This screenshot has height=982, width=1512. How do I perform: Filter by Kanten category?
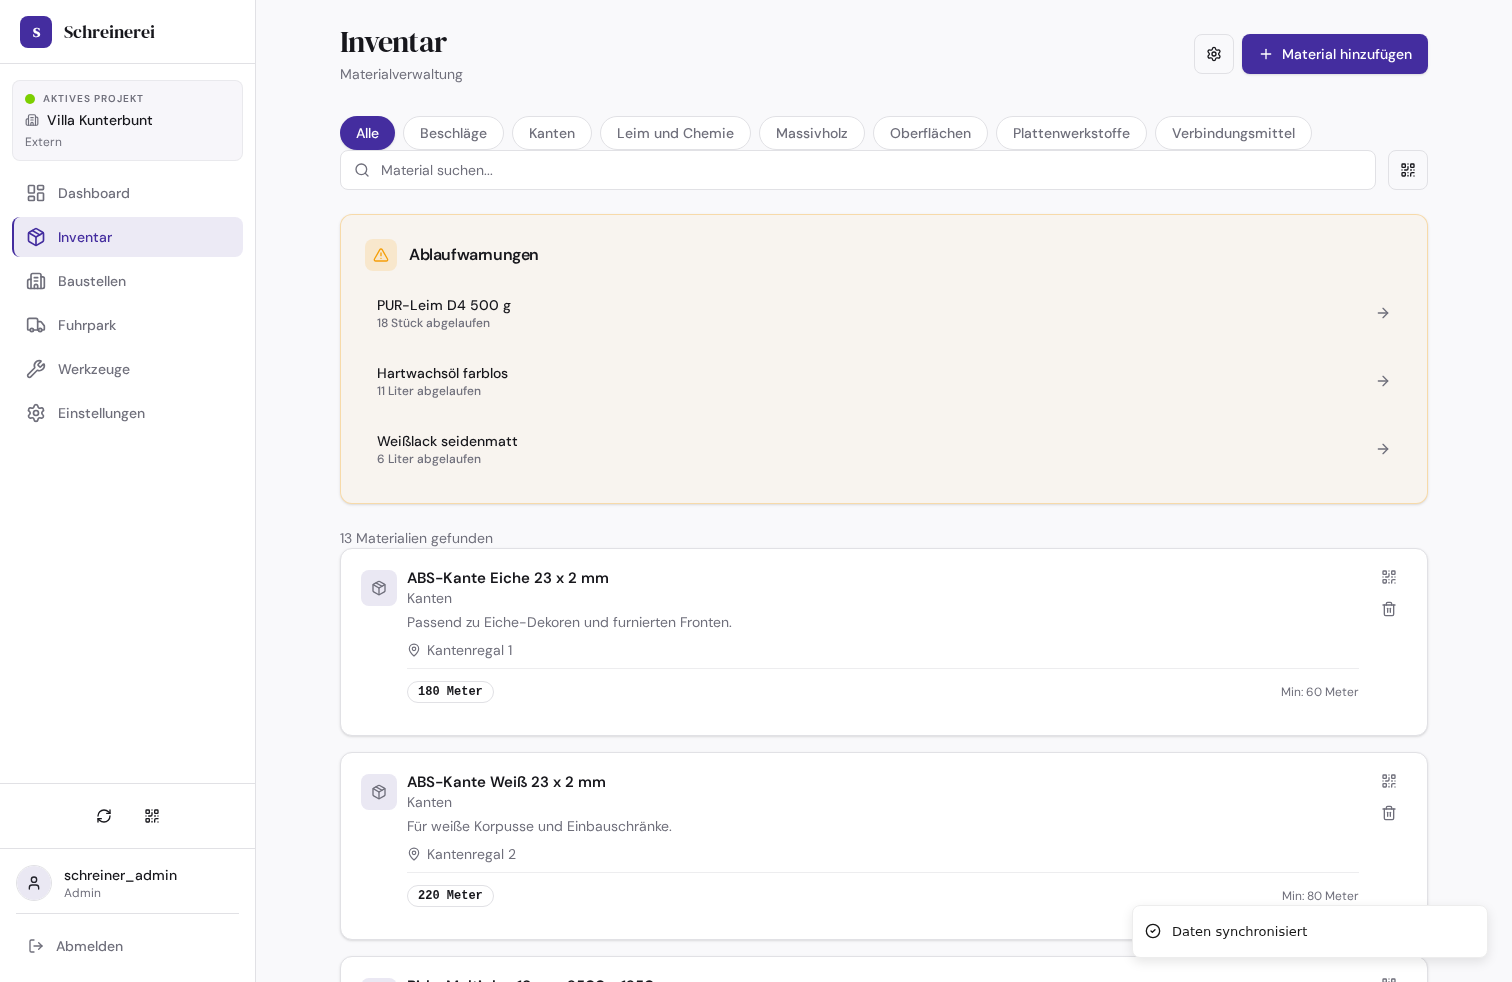[x=551, y=133]
